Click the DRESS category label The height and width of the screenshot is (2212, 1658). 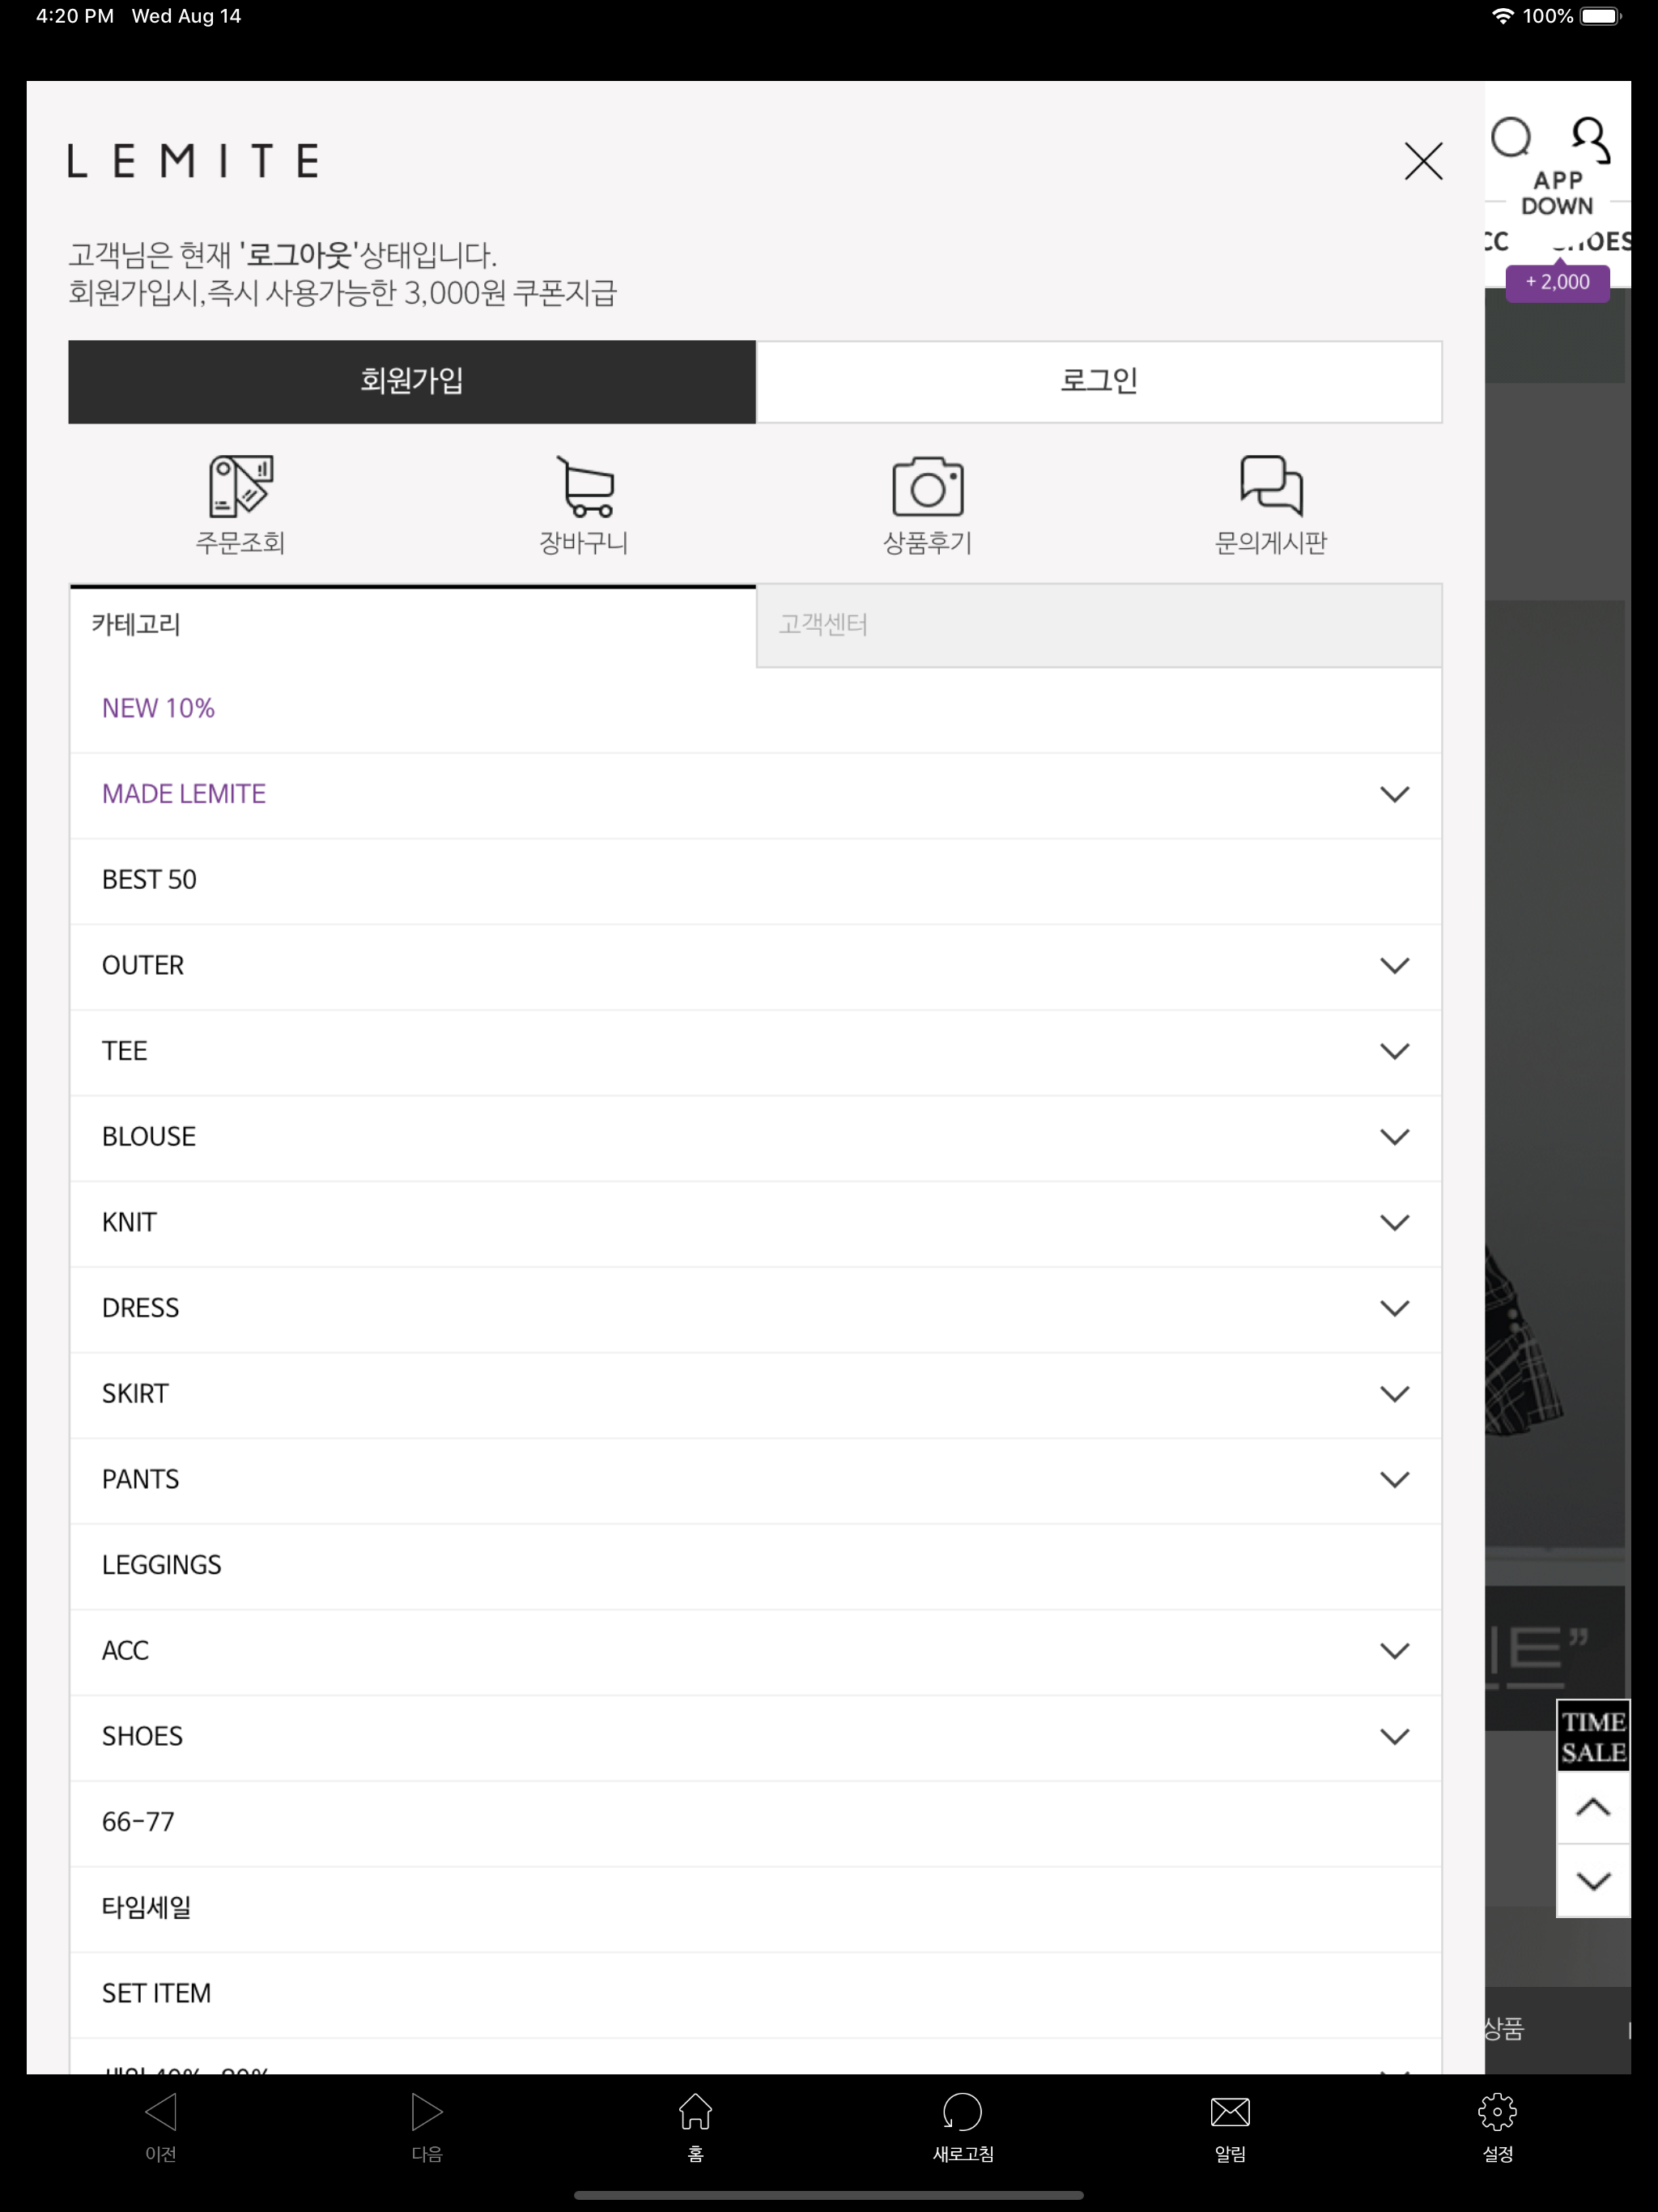point(141,1308)
